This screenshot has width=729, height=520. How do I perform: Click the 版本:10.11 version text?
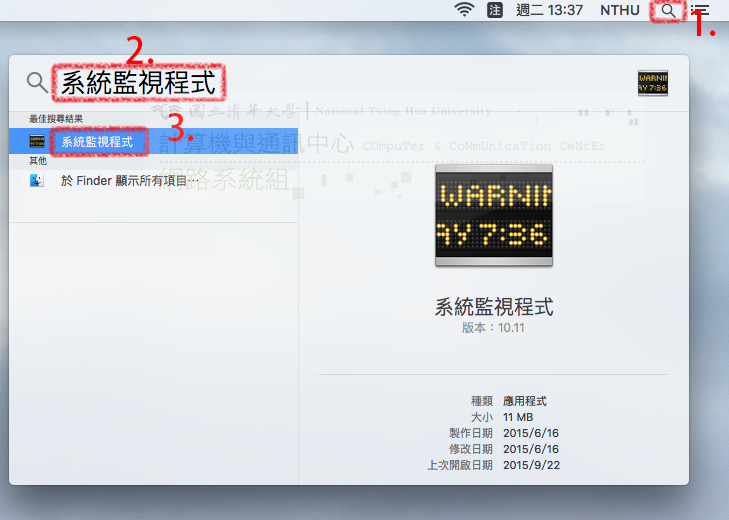pyautogui.click(x=494, y=328)
